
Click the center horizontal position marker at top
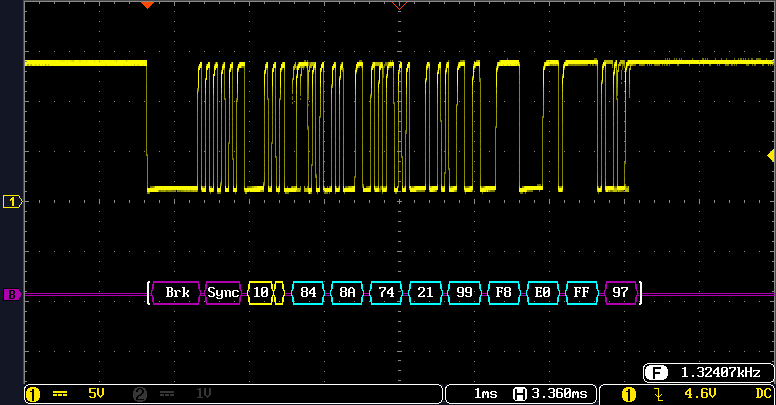[399, 5]
